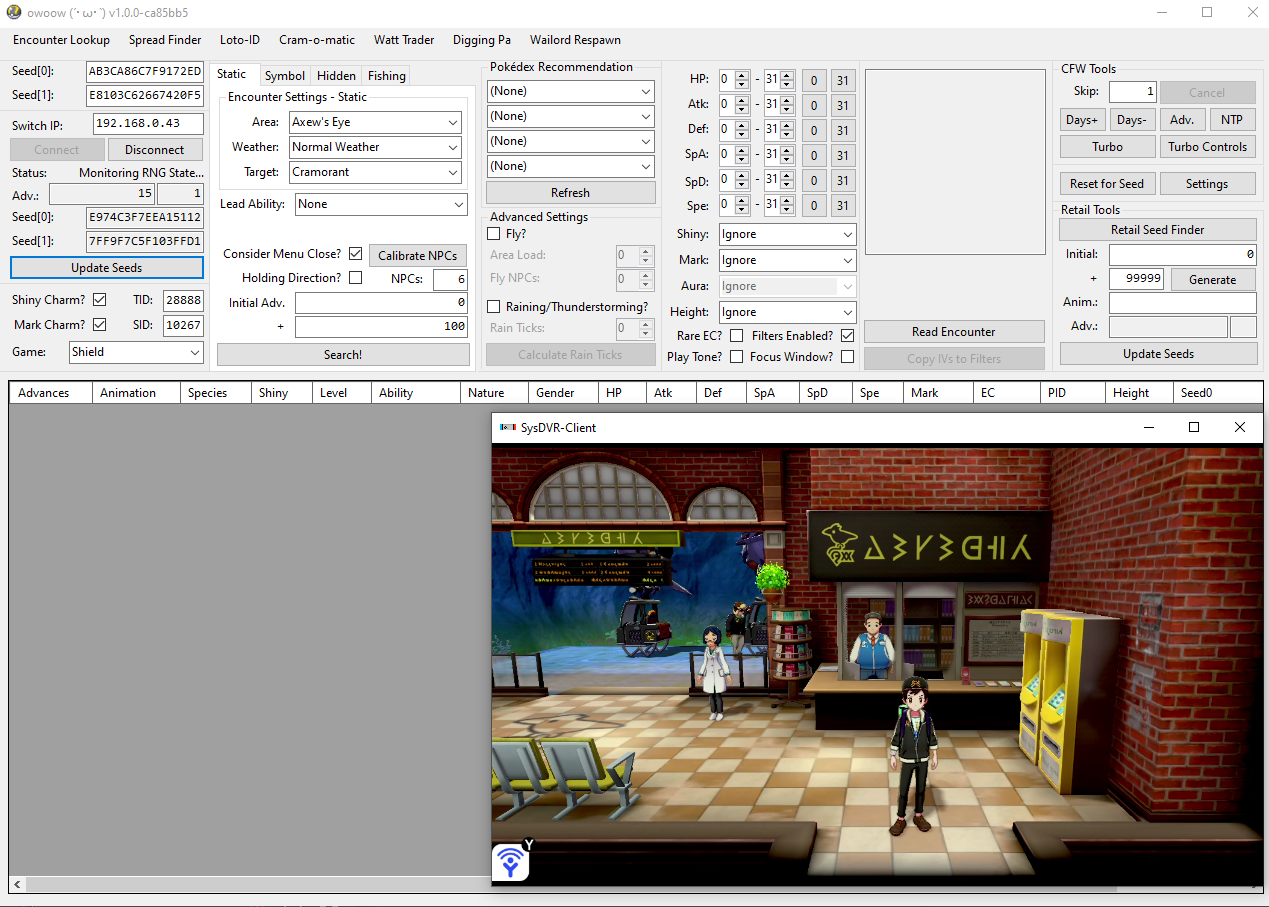Click Calibrate NPCs button

click(418, 256)
